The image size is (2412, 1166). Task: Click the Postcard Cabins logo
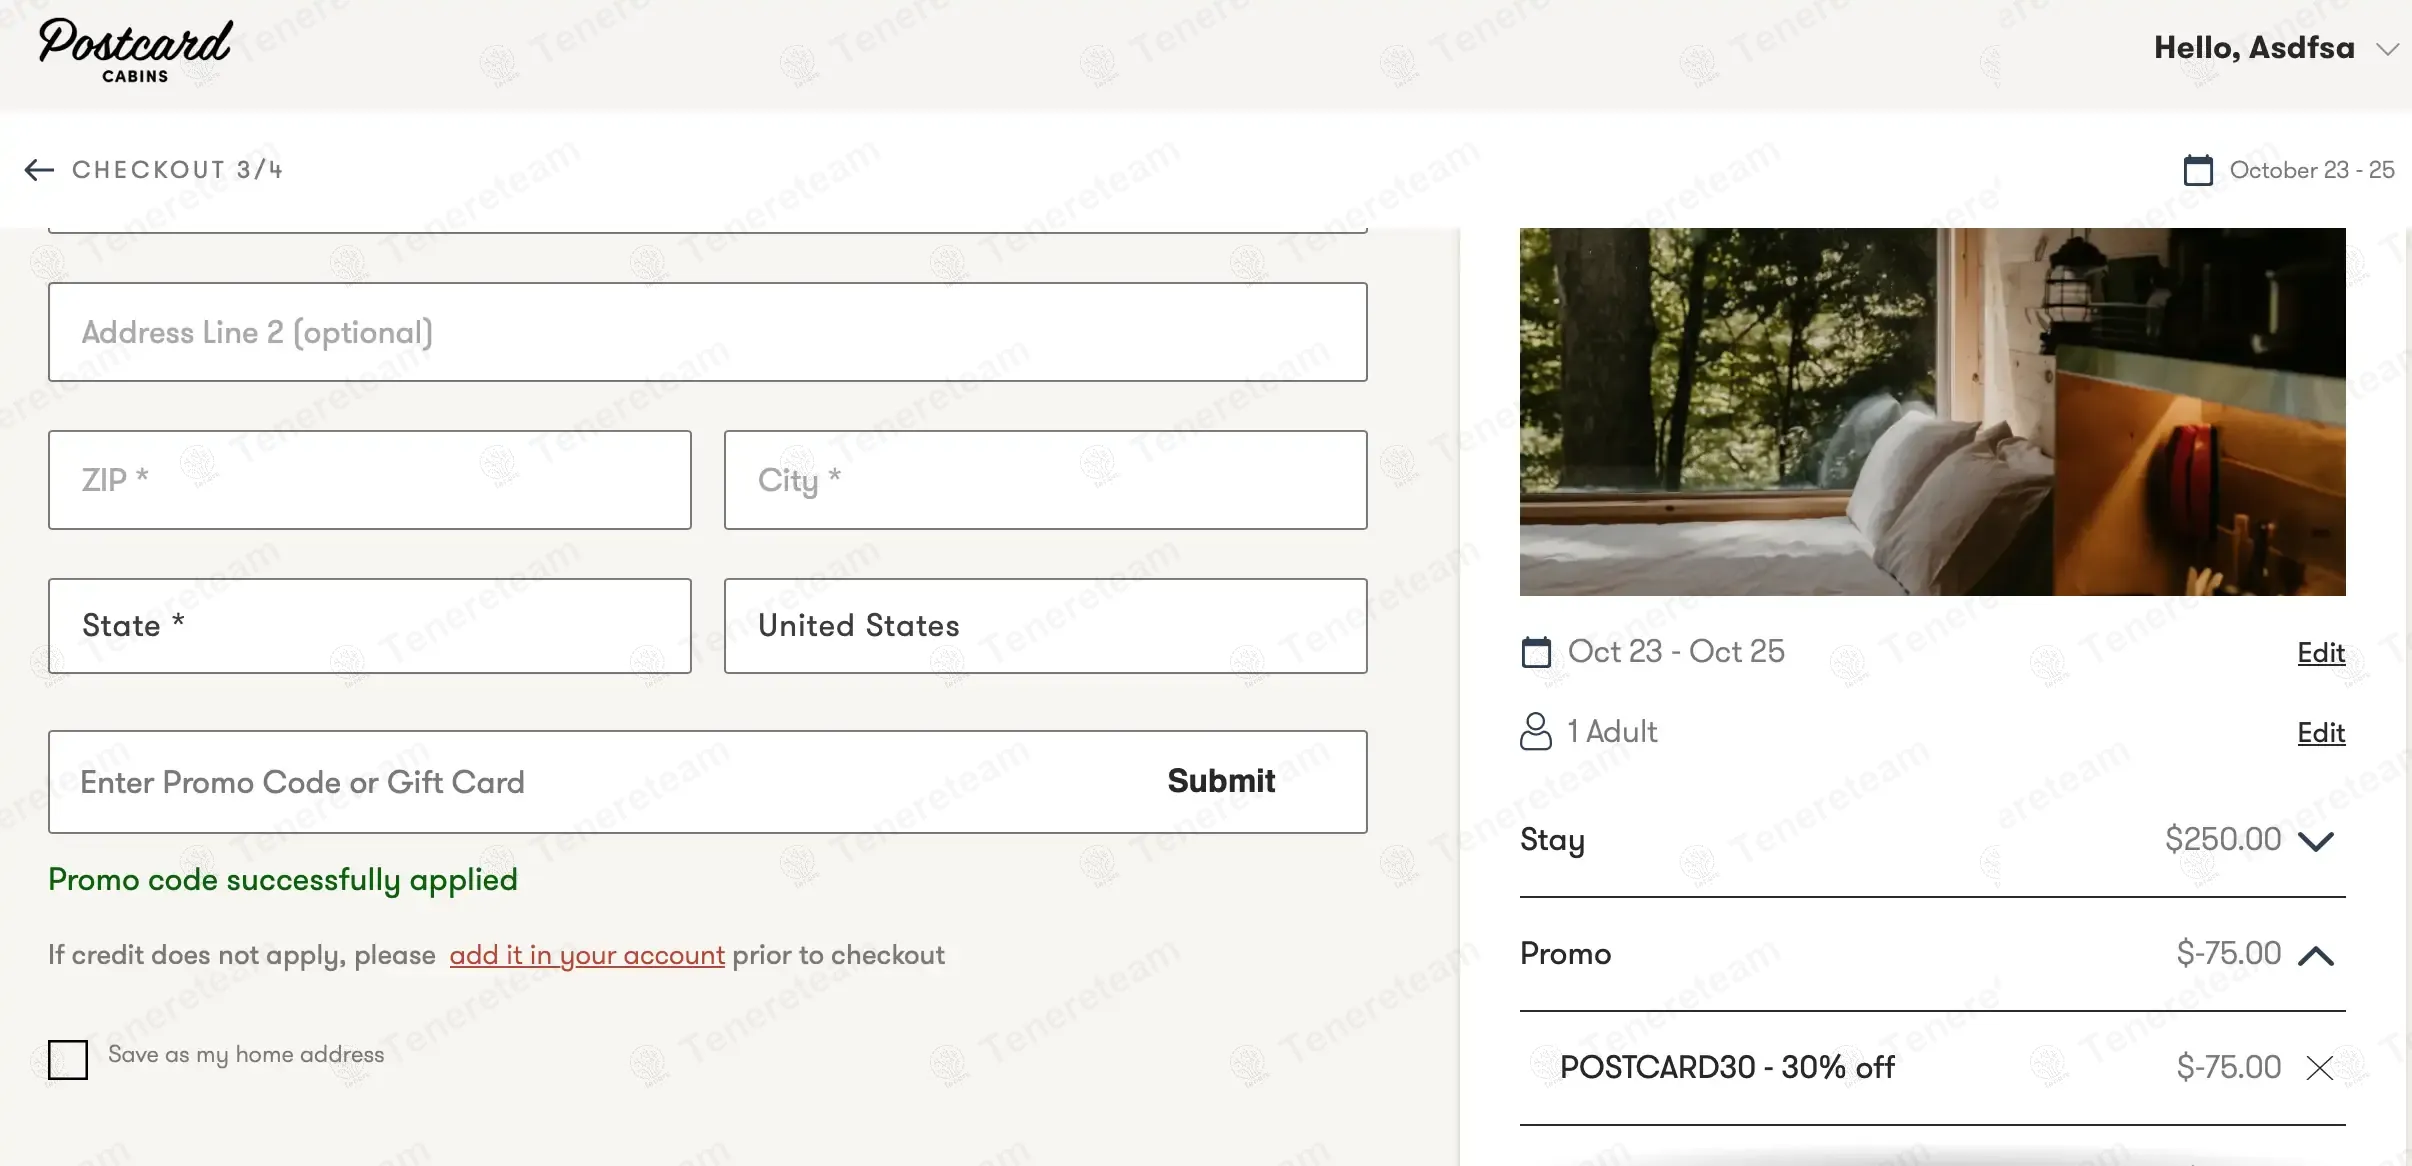pyautogui.click(x=135, y=50)
